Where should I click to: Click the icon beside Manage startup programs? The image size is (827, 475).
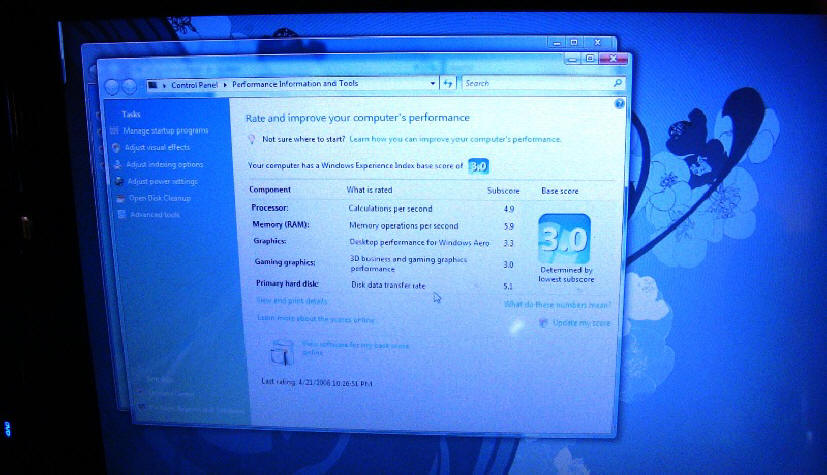pos(114,131)
